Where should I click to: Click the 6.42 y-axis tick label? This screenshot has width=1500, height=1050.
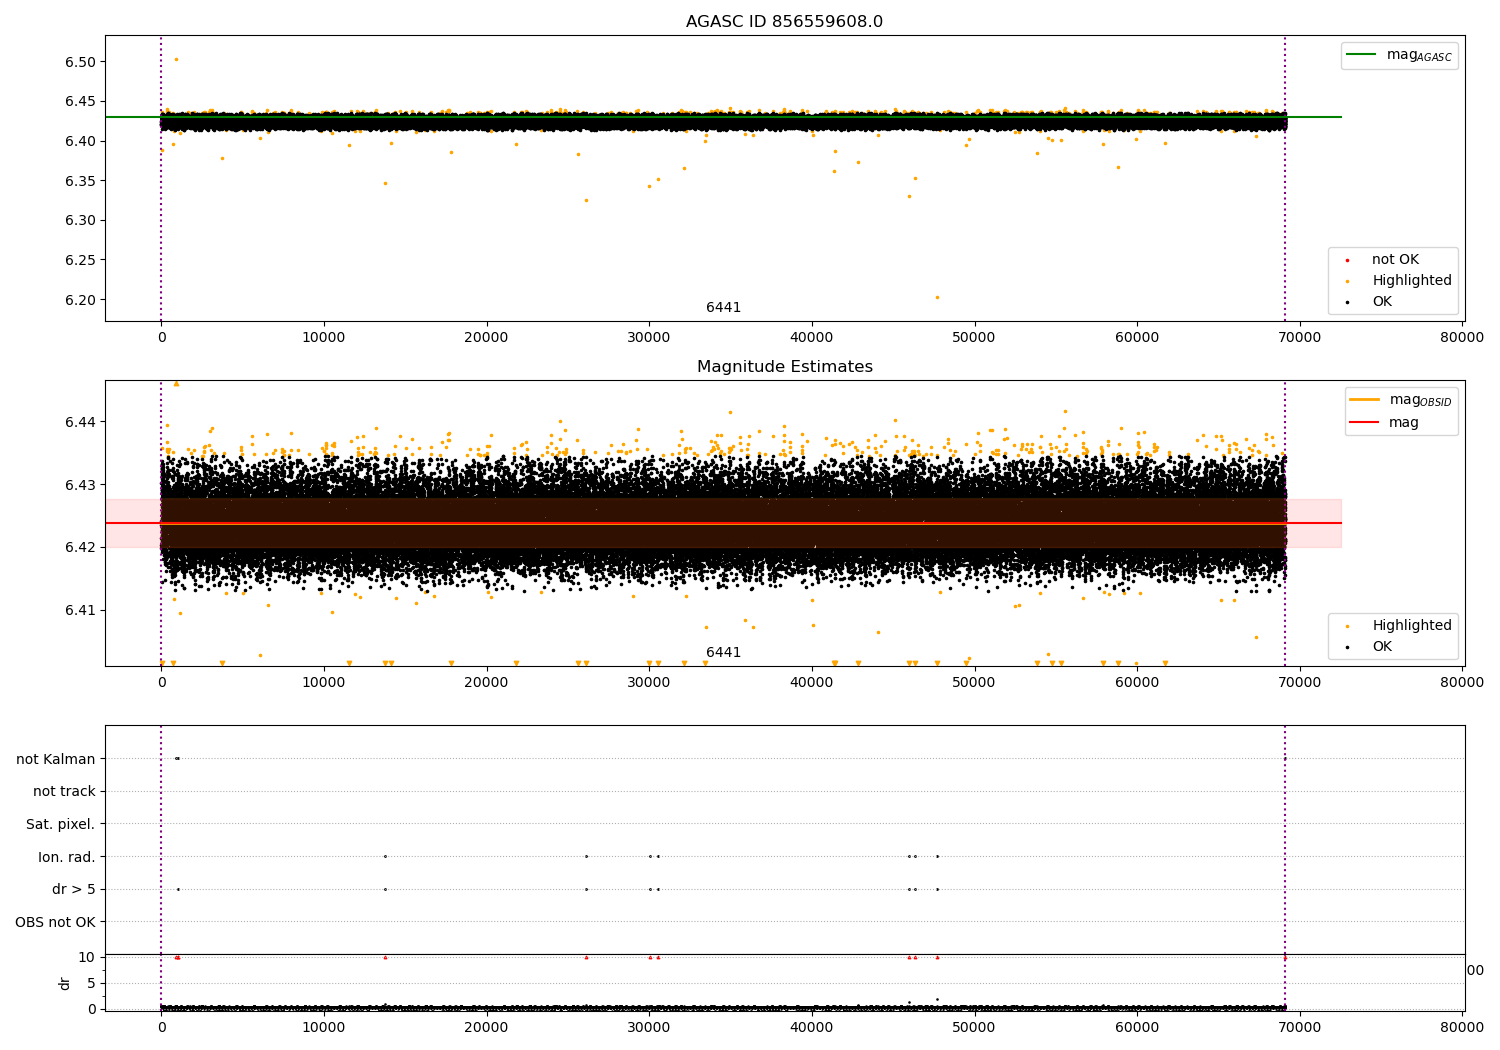(80, 547)
